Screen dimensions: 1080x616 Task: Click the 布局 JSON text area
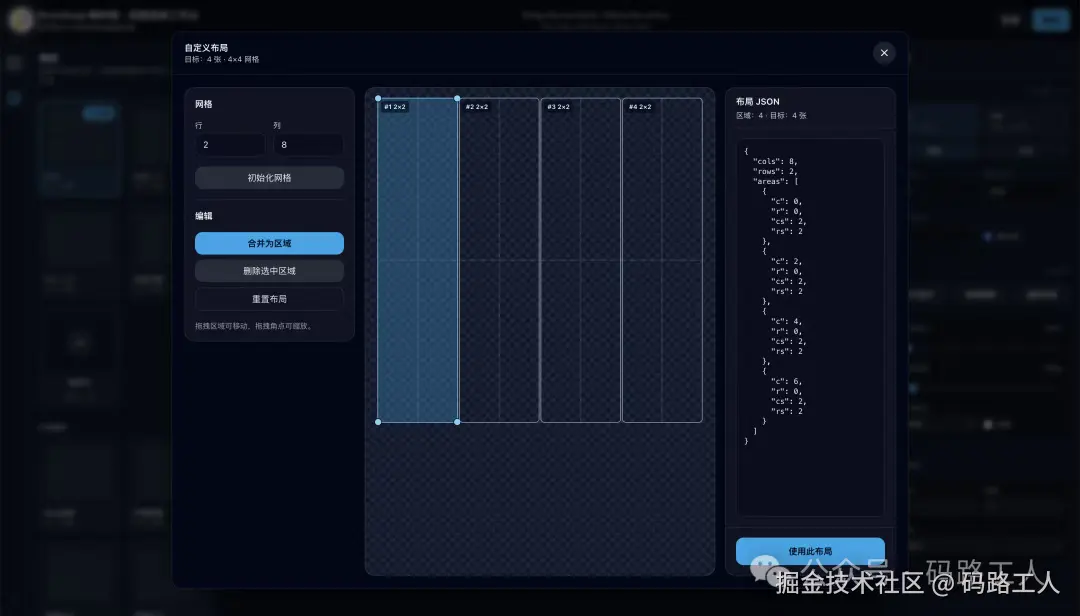point(810,327)
